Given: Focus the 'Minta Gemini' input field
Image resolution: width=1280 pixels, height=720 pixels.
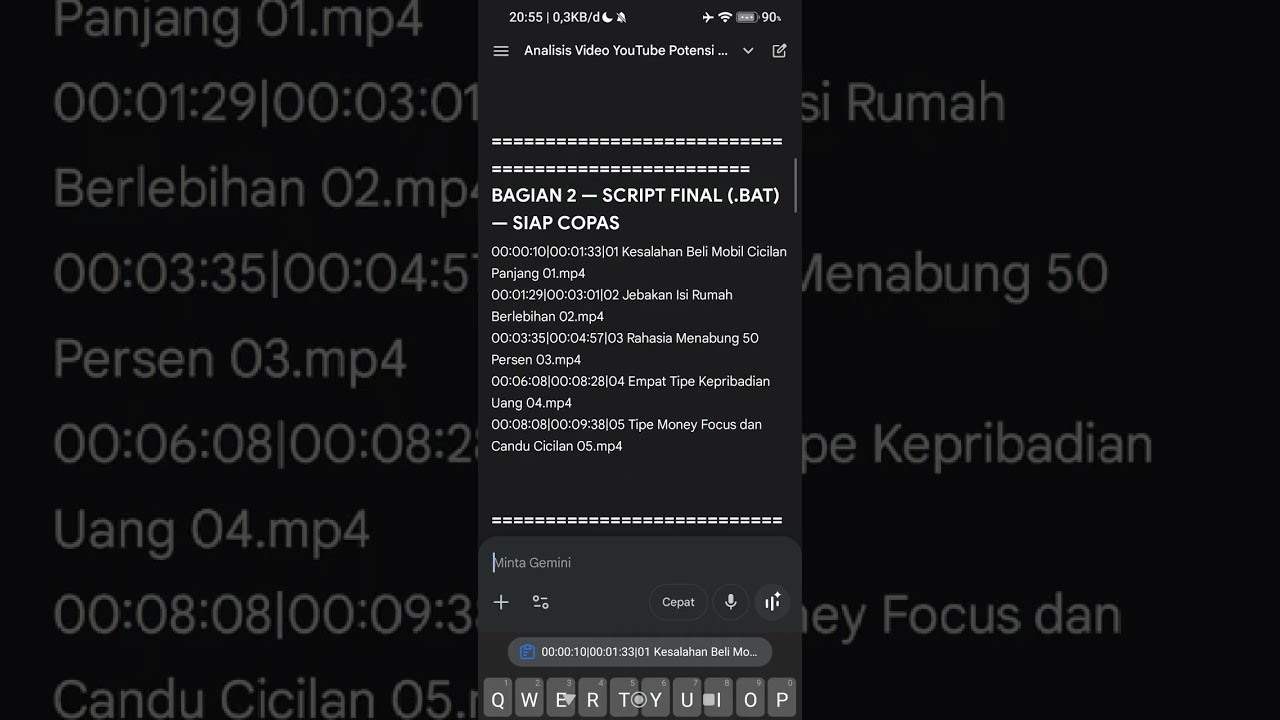Looking at the screenshot, I should click(x=640, y=563).
